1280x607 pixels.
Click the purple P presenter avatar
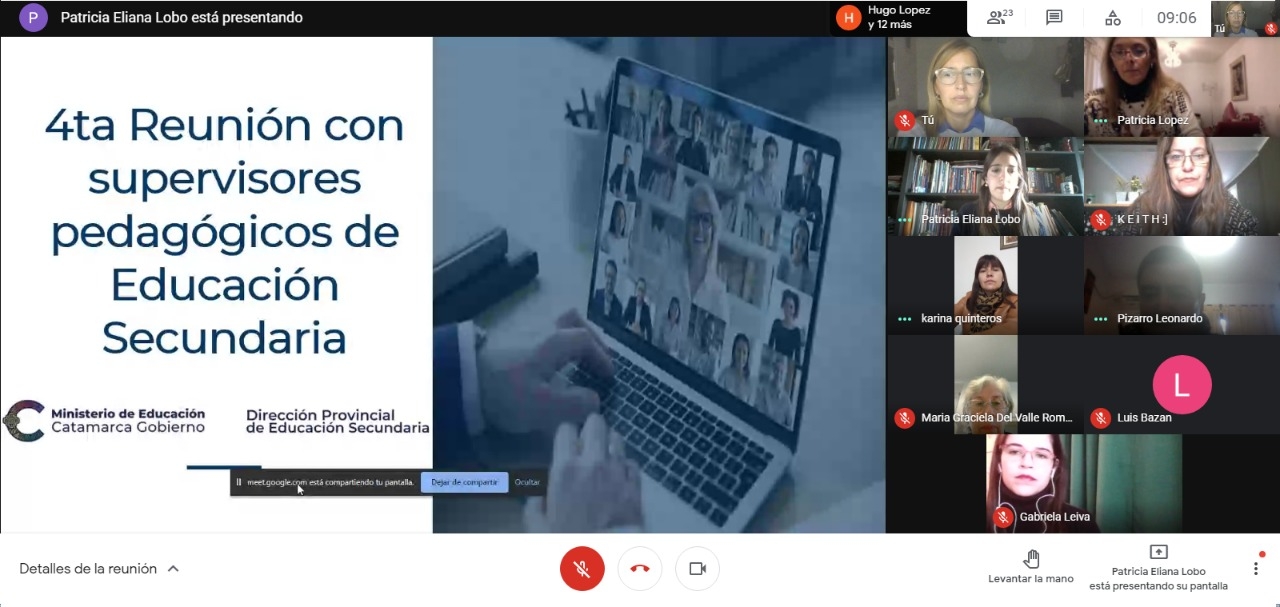coord(33,17)
